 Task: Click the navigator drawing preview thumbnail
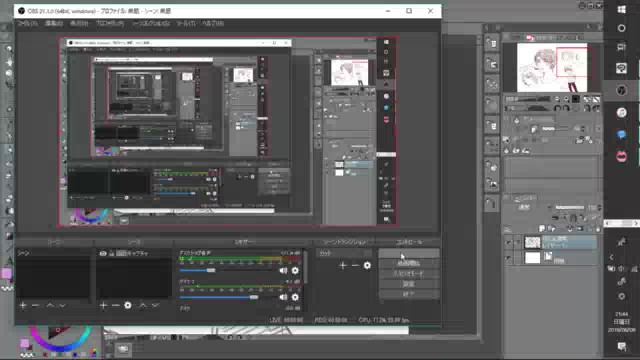coord(552,67)
